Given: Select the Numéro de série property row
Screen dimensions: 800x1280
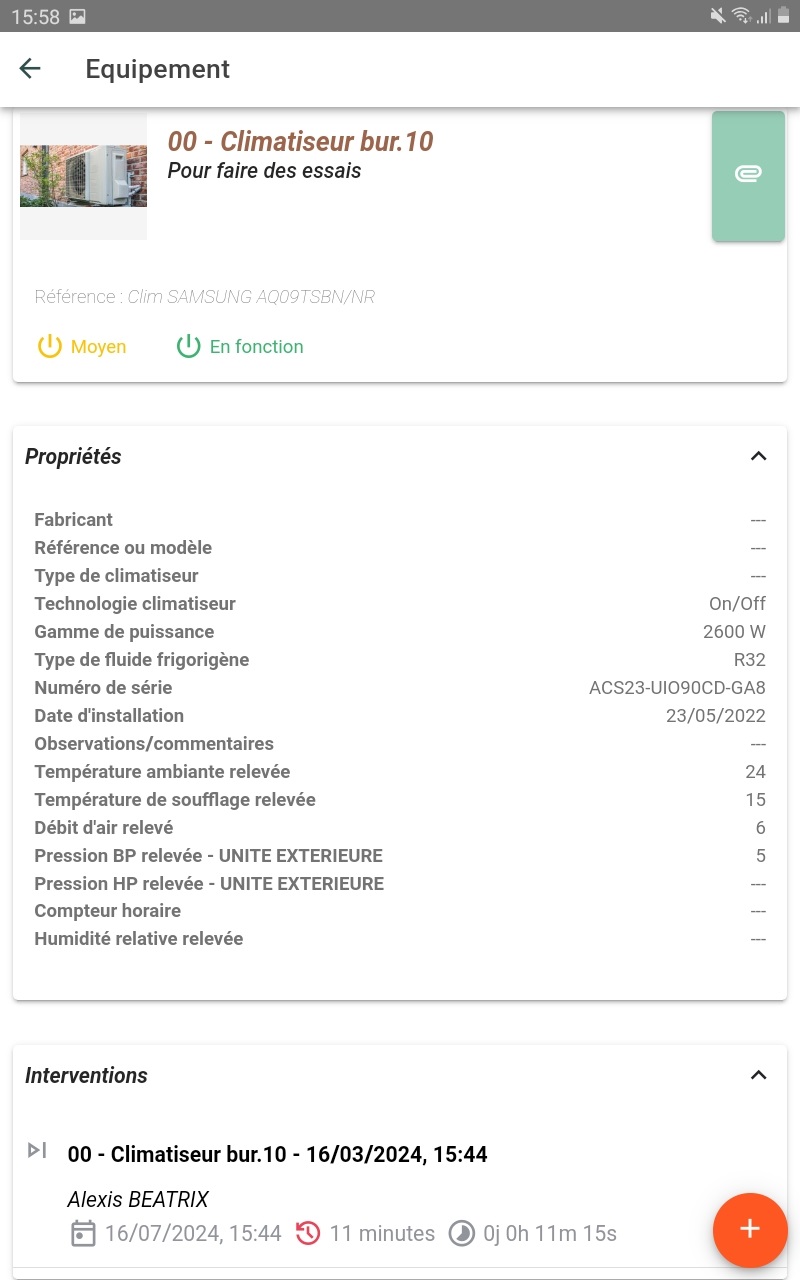Looking at the screenshot, I should point(400,688).
